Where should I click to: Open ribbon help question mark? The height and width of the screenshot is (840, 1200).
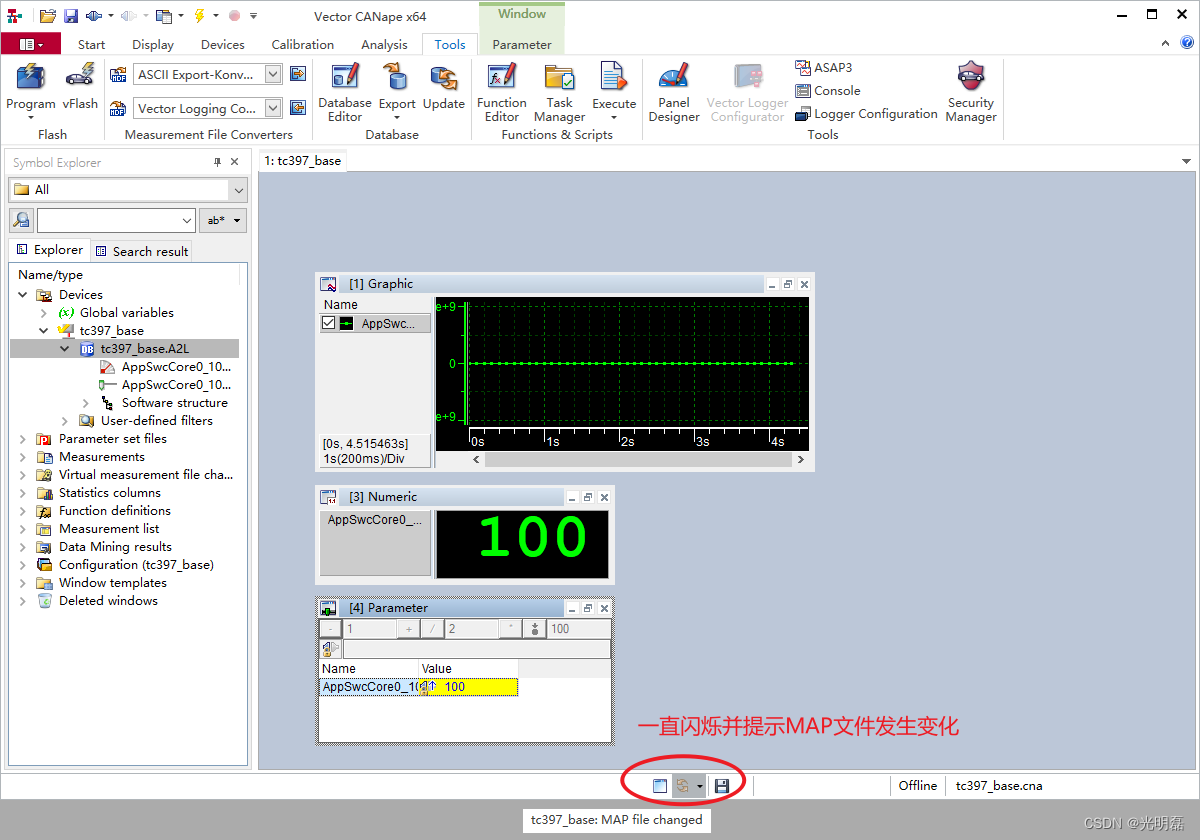pos(1187,43)
